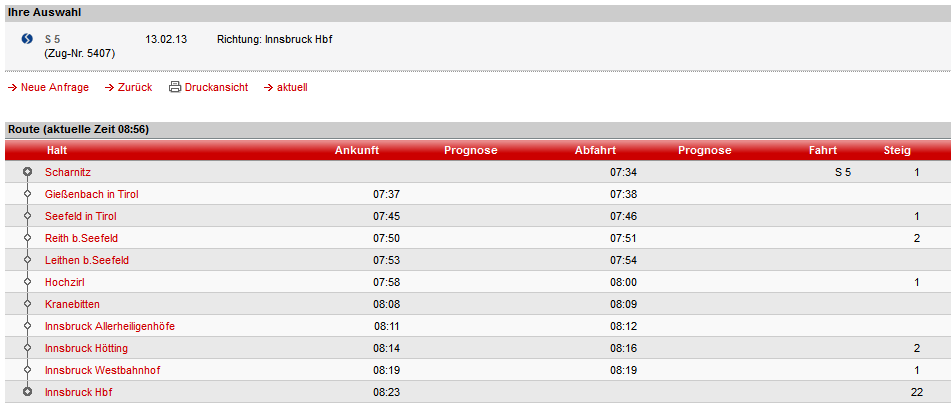Screen dimensions: 951x416
Task: Go back using the Zurück link
Action: (134, 88)
